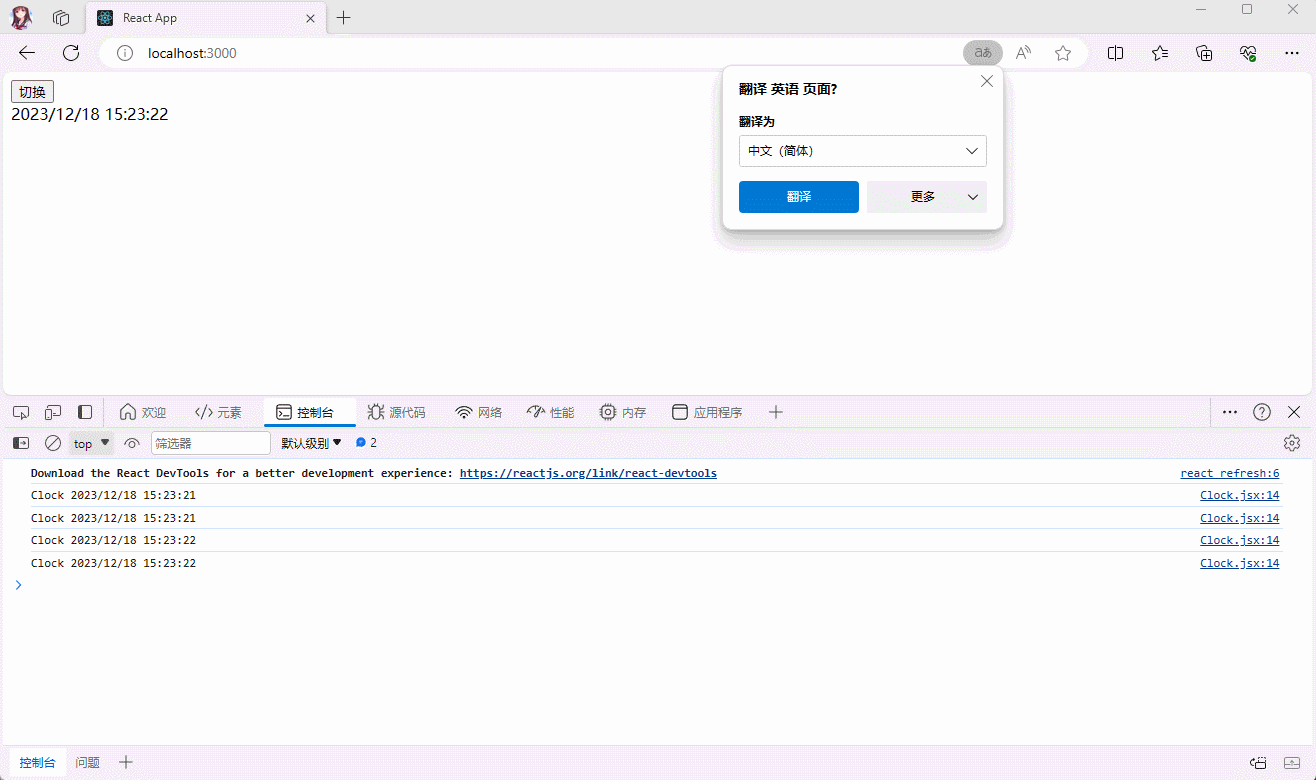Open DevTools help question mark icon
Image resolution: width=1316 pixels, height=780 pixels.
[x=1262, y=412]
